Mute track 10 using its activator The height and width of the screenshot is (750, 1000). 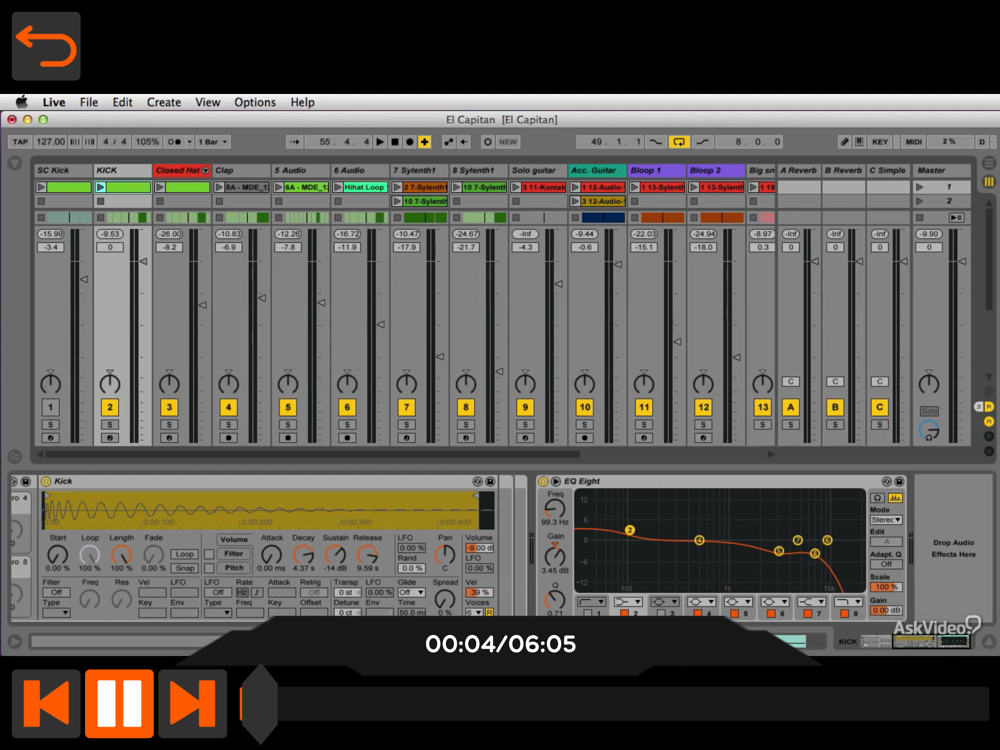point(584,407)
